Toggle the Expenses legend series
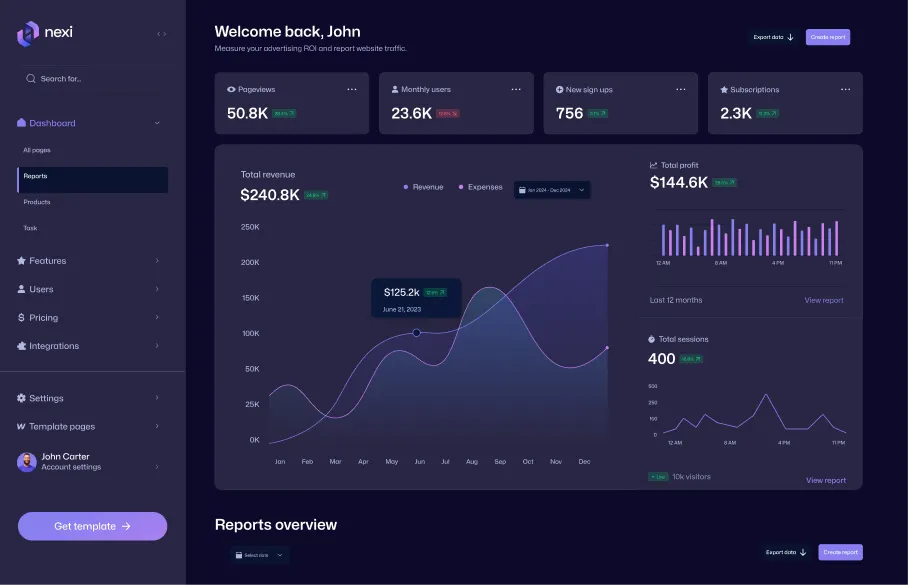The image size is (908, 585). pyautogui.click(x=480, y=187)
